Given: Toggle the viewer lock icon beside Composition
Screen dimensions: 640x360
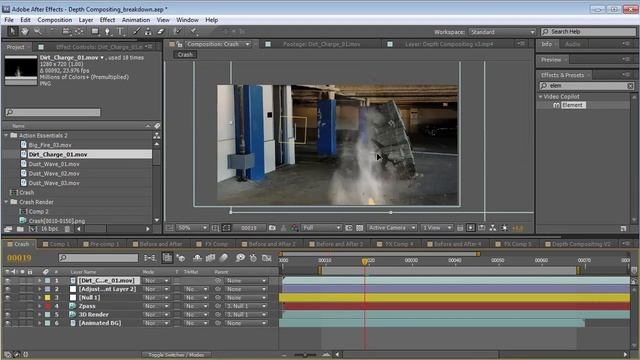Looking at the screenshot, I should (179, 44).
